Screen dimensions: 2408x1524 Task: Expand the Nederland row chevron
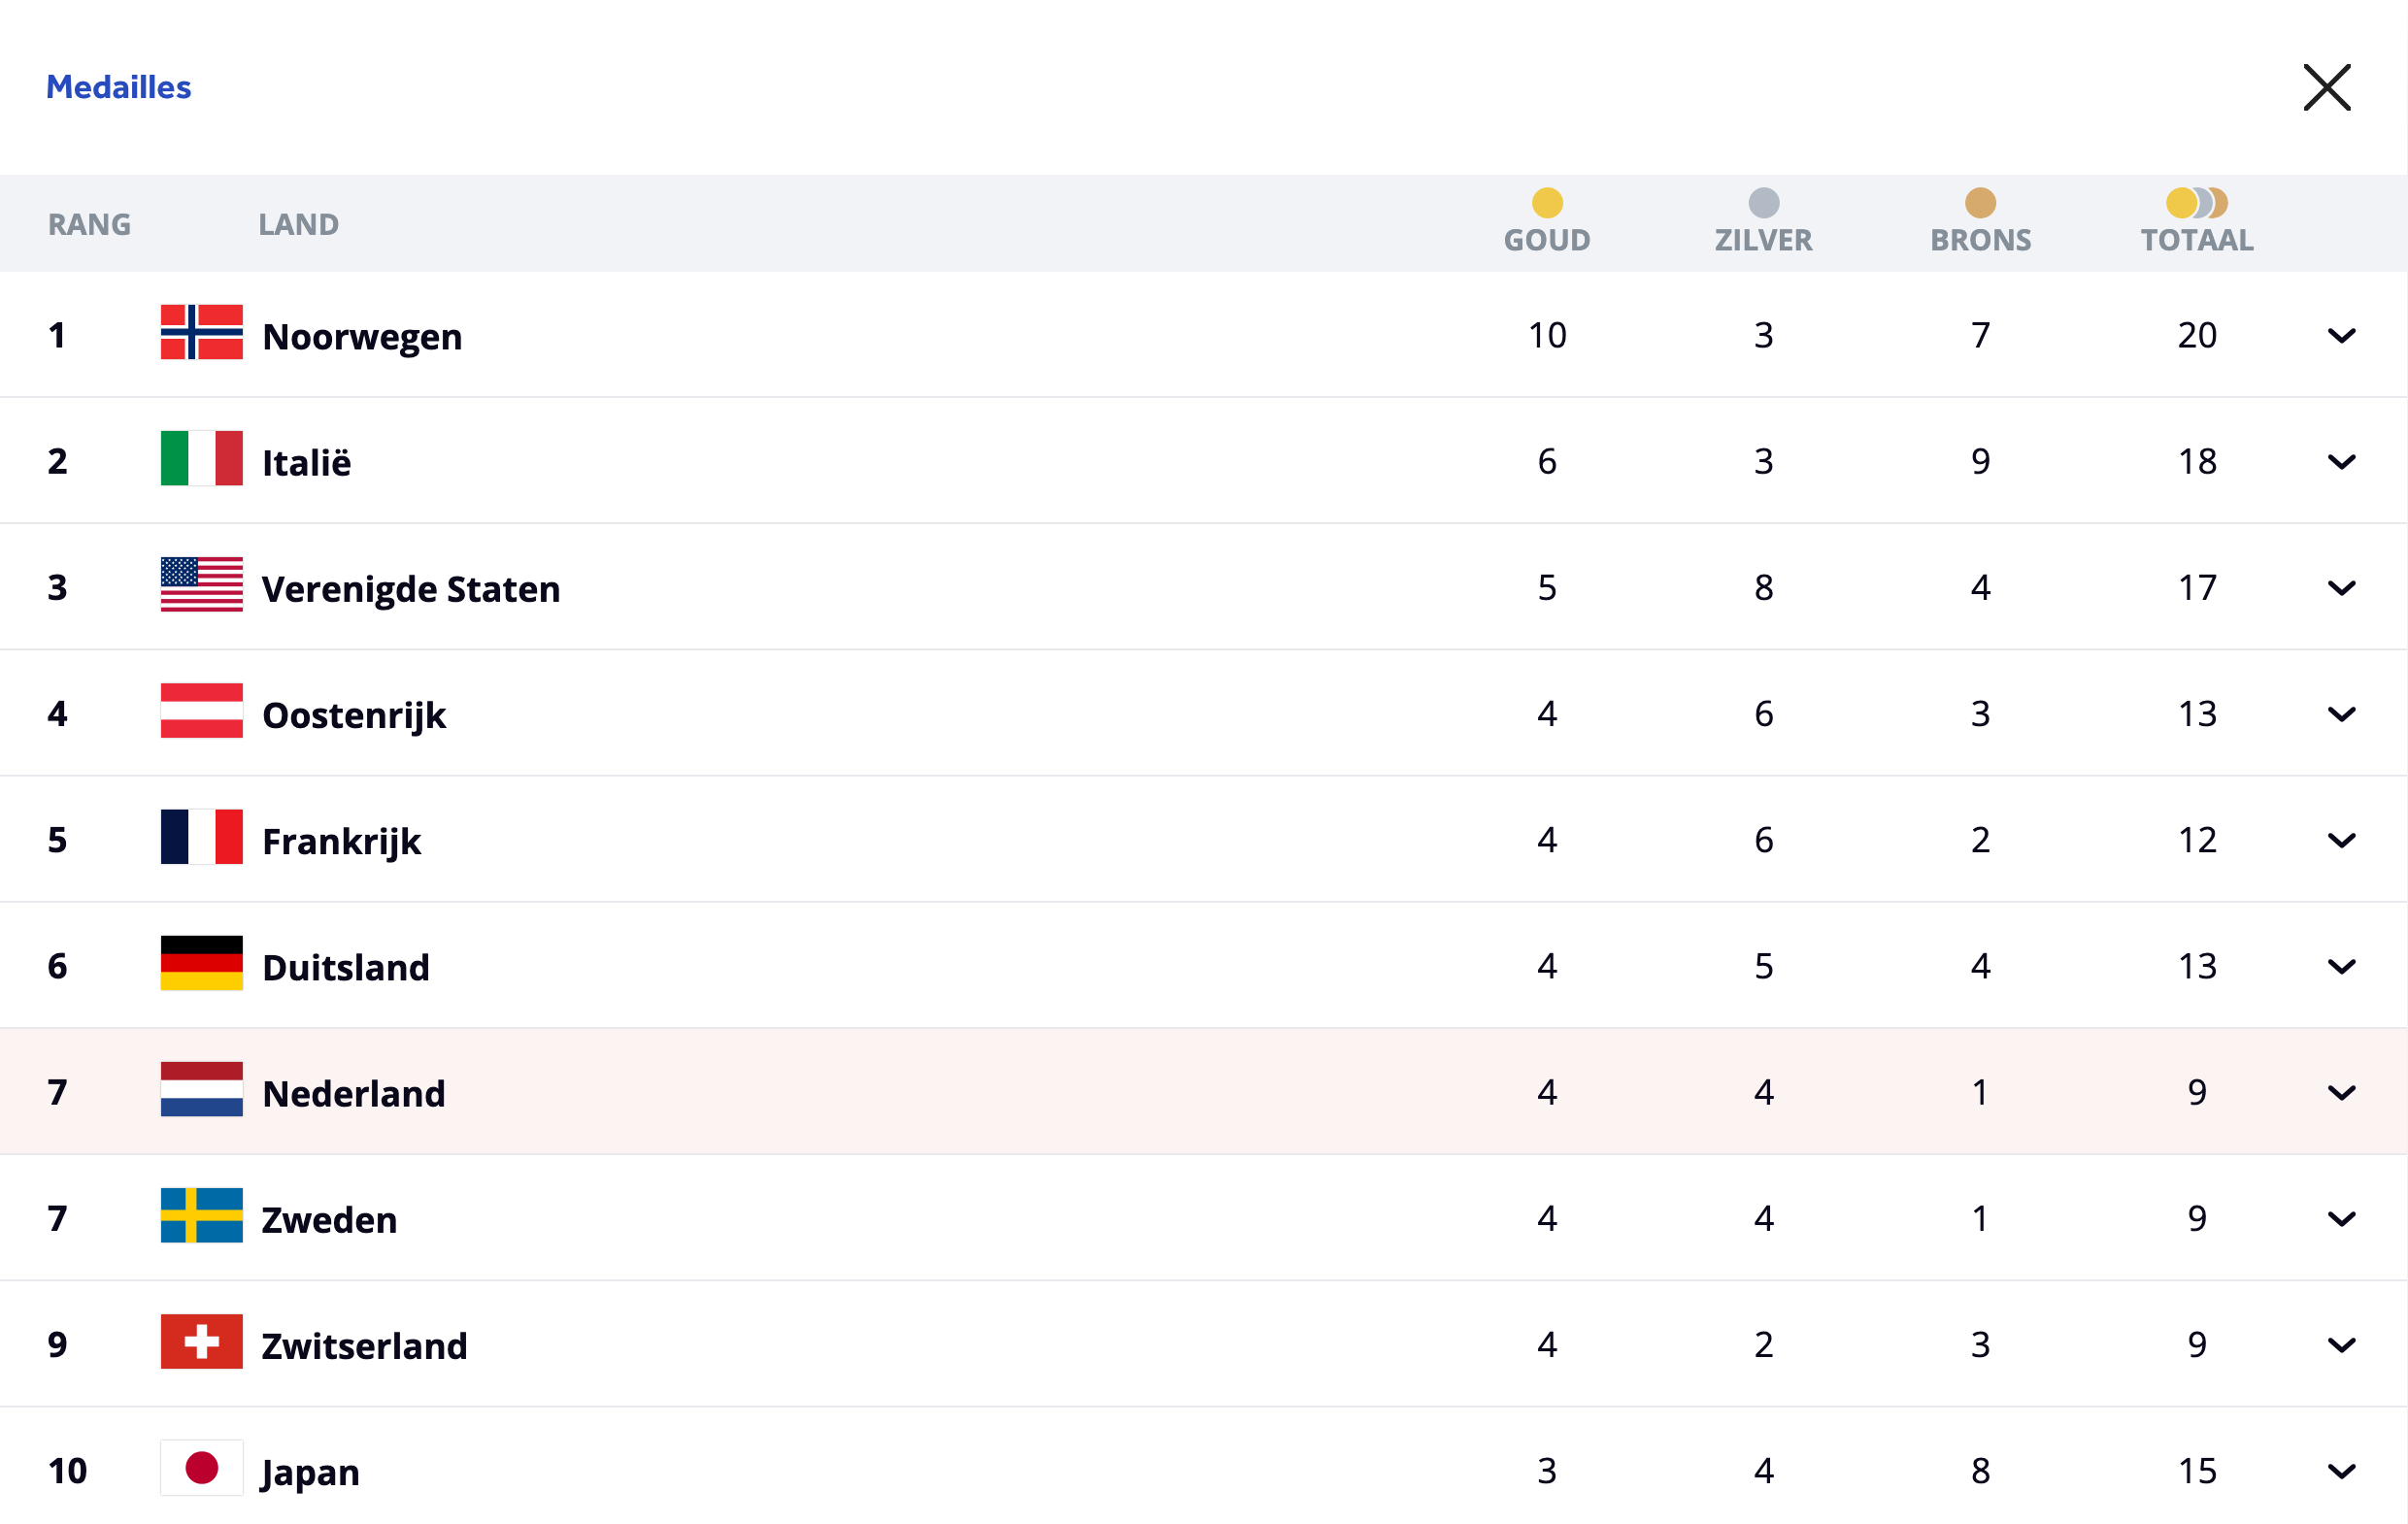click(x=2341, y=1092)
